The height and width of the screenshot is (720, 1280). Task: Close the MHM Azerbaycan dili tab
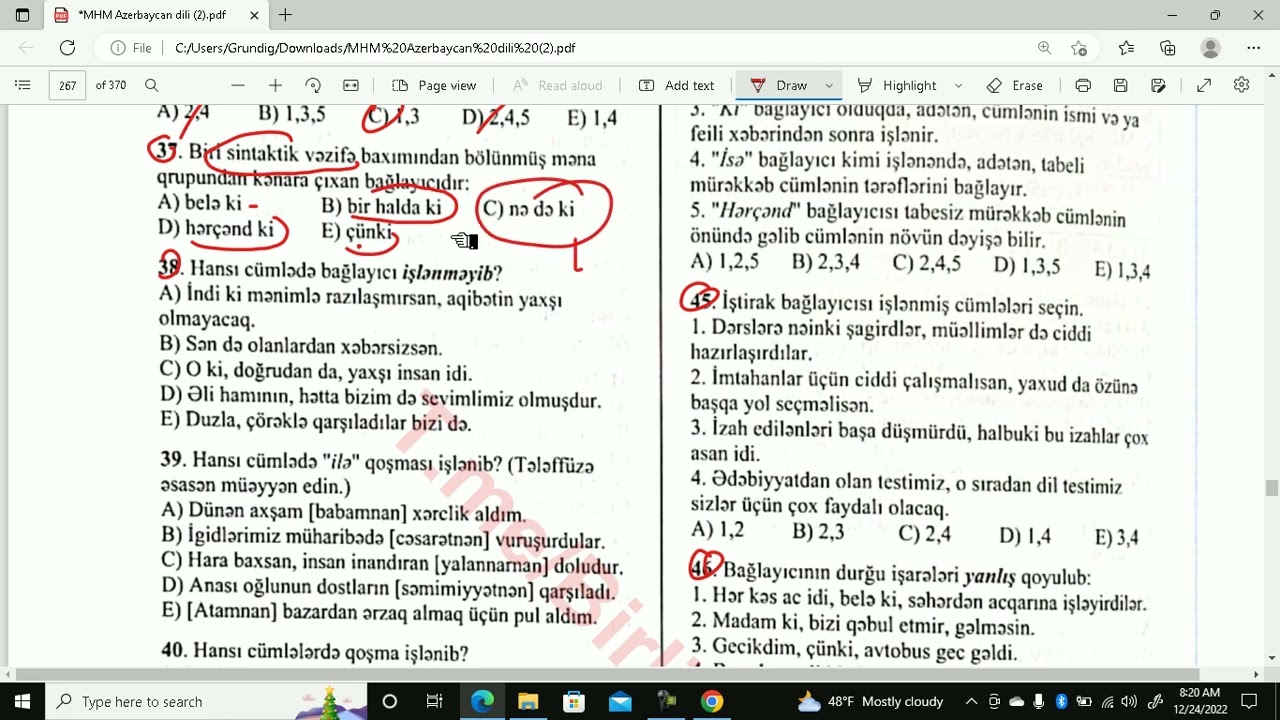pyautogui.click(x=254, y=15)
